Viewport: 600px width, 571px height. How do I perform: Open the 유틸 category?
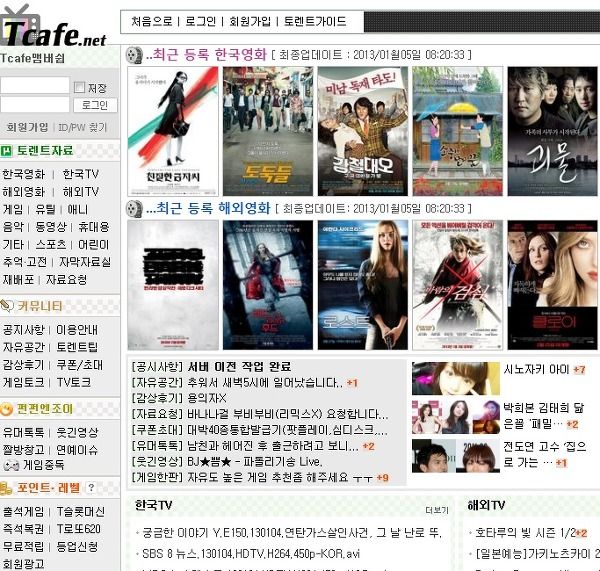(45, 209)
